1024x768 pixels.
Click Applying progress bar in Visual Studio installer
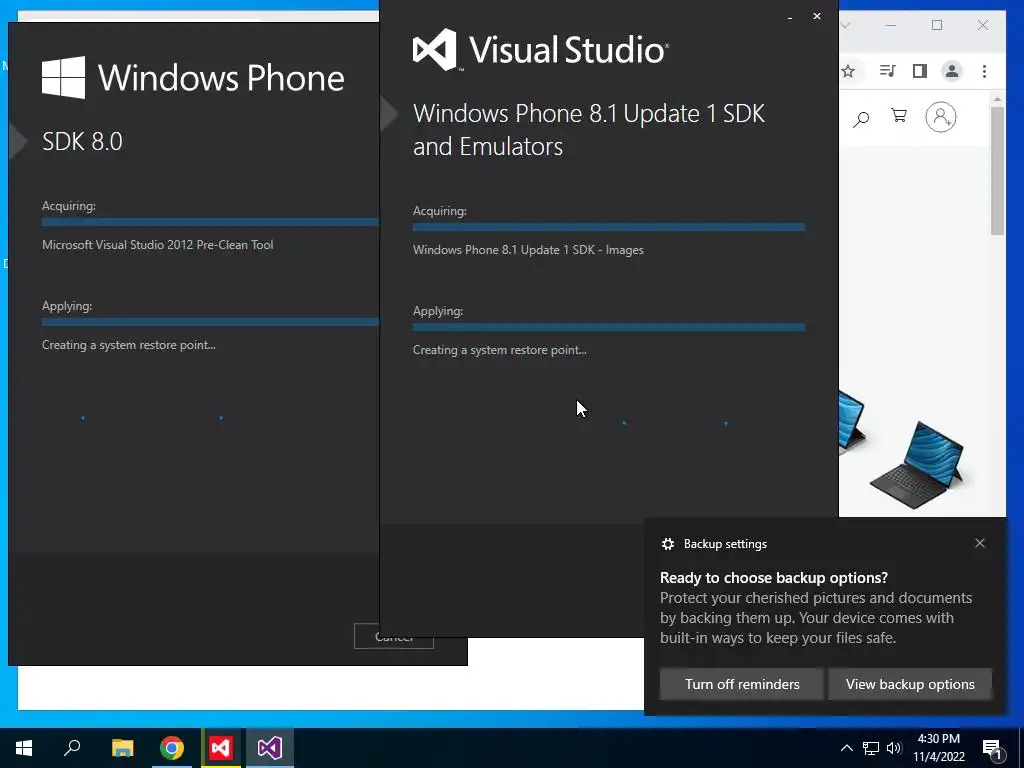click(x=609, y=327)
